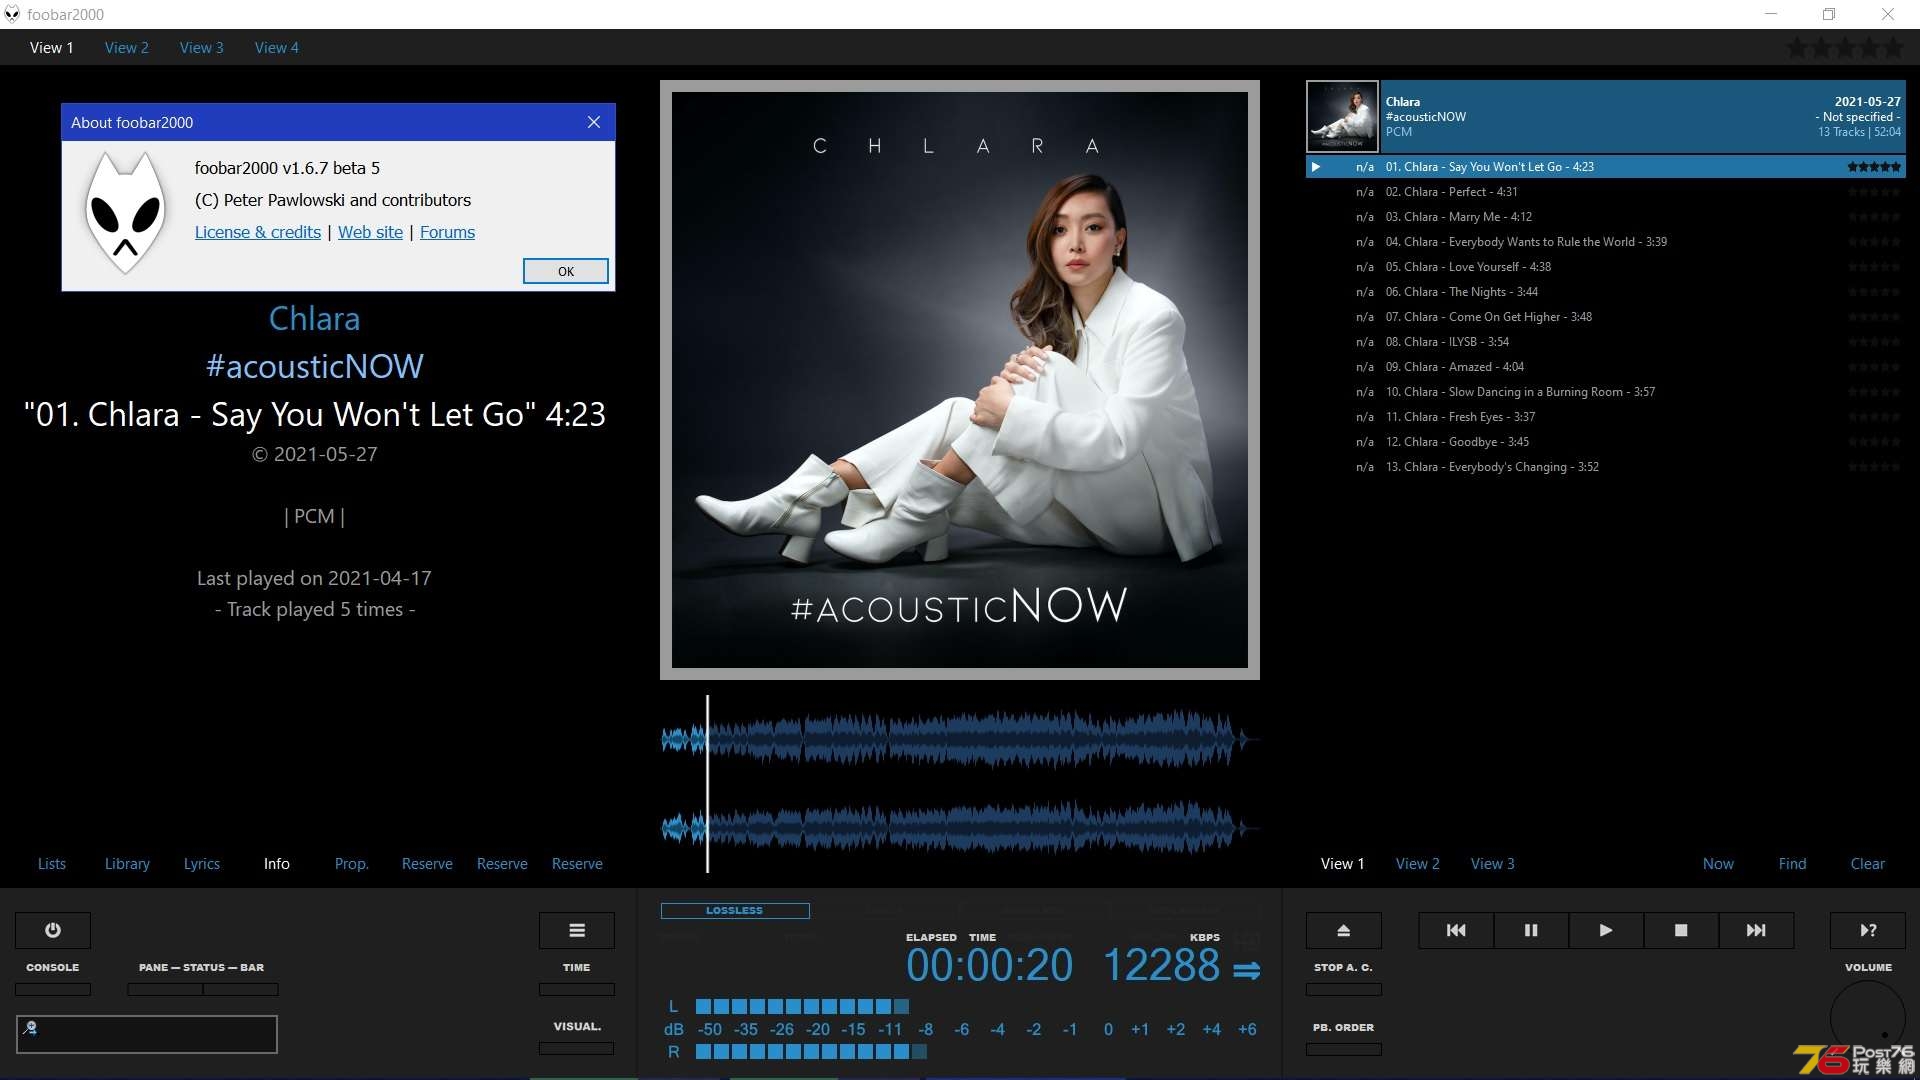This screenshot has width=1920, height=1080.
Task: Click the search magnifier icon in search box
Action: pos(30,1027)
